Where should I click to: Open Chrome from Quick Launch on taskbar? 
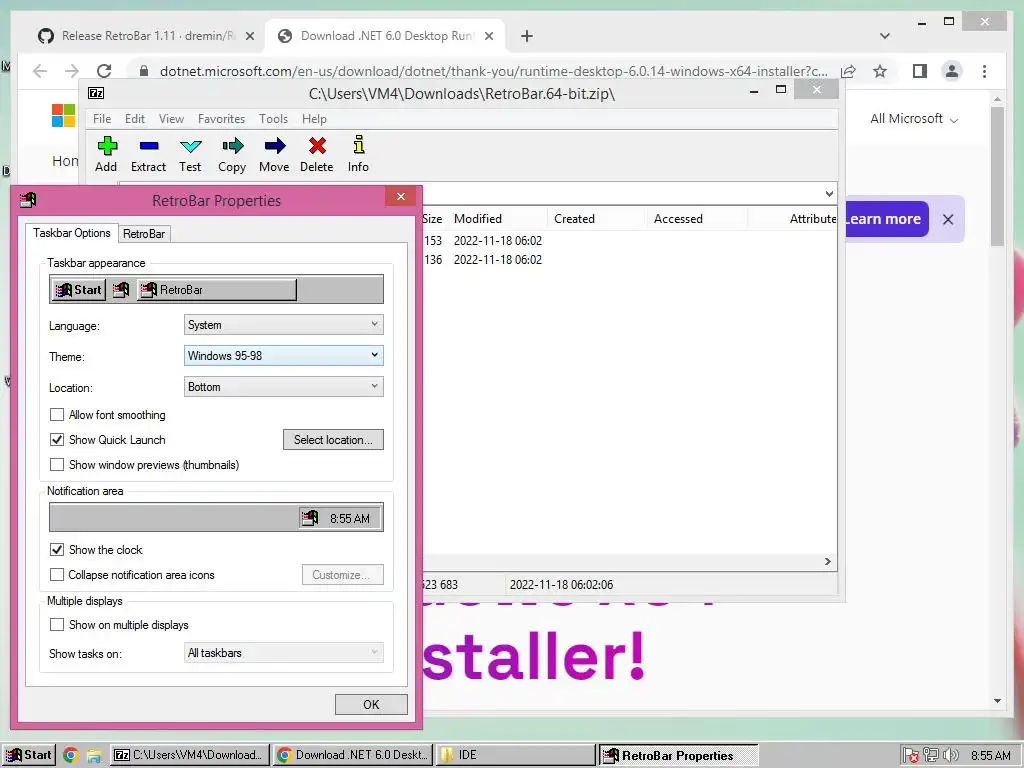pyautogui.click(x=71, y=756)
